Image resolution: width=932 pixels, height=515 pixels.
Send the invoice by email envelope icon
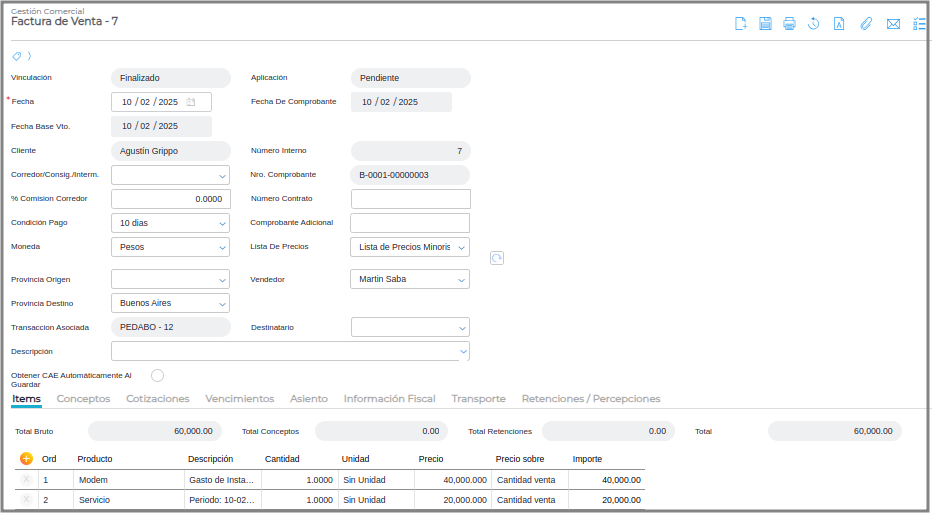(x=893, y=24)
